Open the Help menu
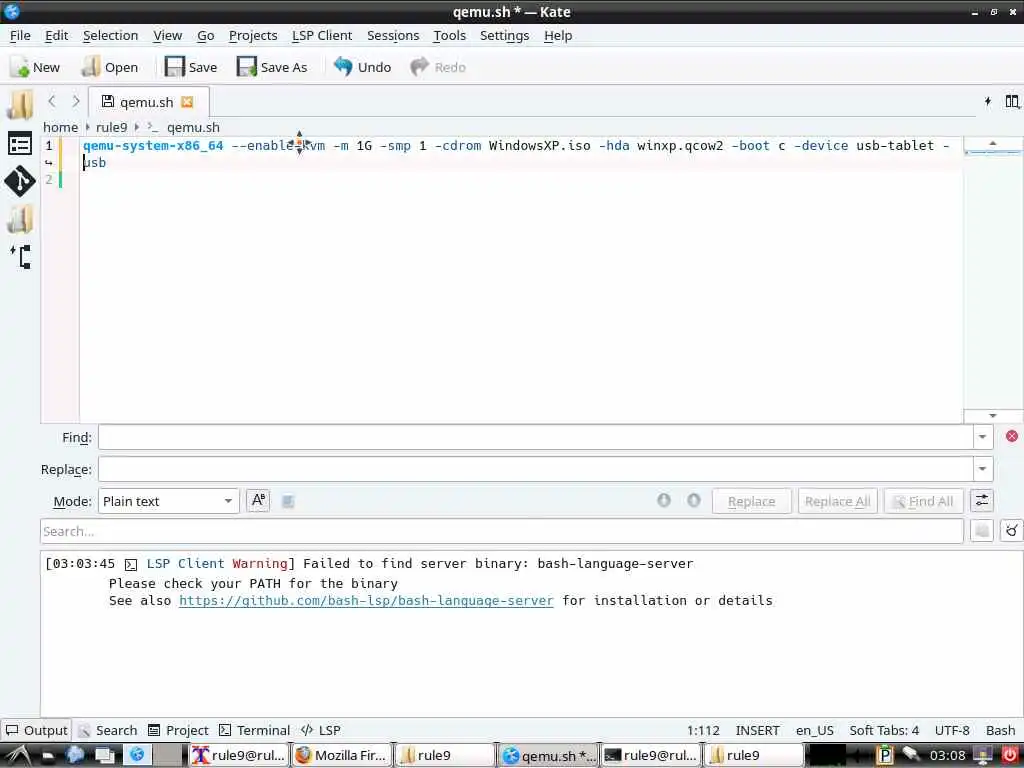This screenshot has height=768, width=1024. 558,35
